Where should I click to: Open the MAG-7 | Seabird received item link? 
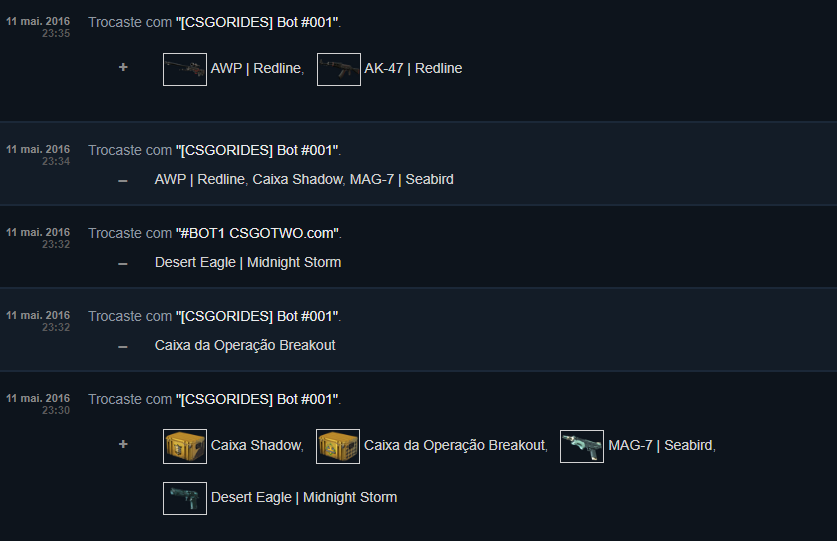[x=660, y=445]
